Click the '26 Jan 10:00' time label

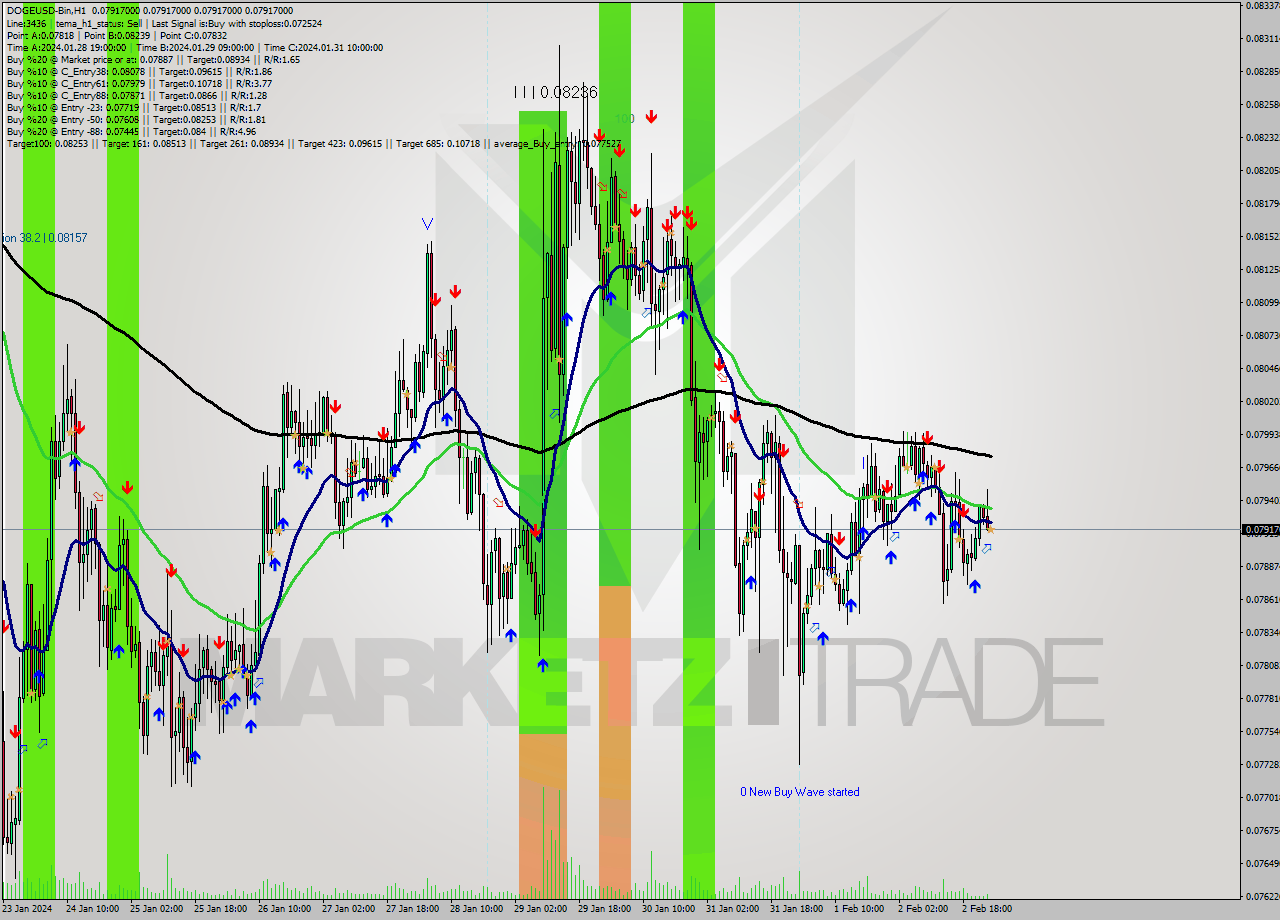click(284, 909)
